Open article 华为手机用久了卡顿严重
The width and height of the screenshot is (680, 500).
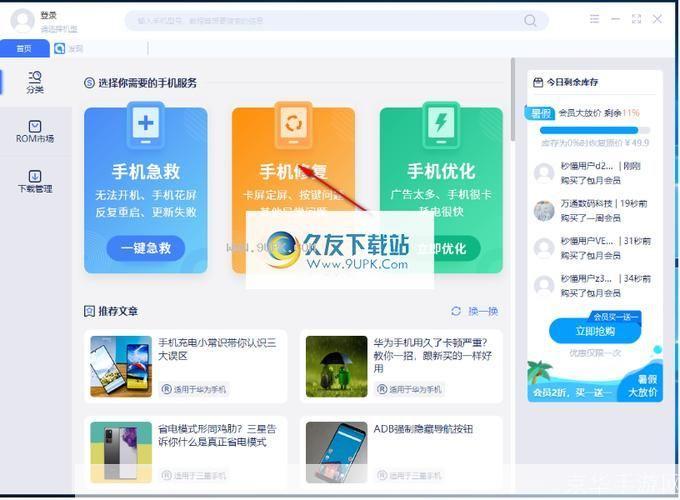tap(432, 356)
